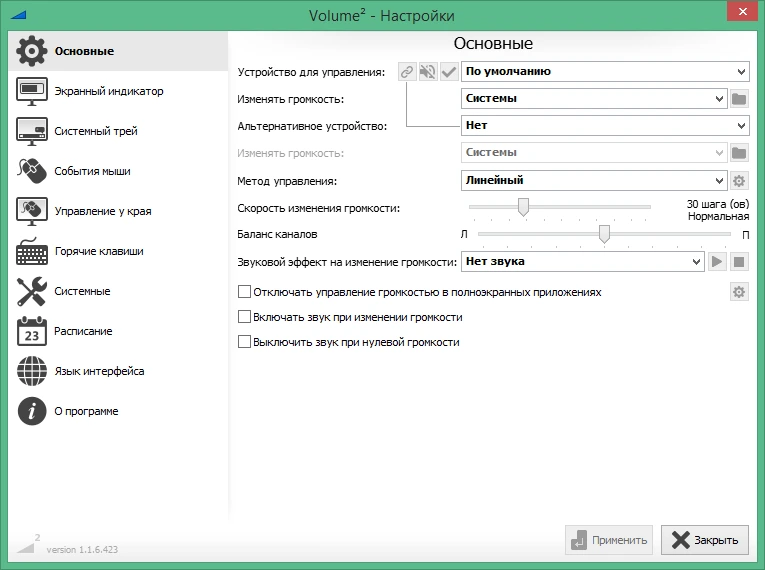Show О программе page

tap(86, 411)
